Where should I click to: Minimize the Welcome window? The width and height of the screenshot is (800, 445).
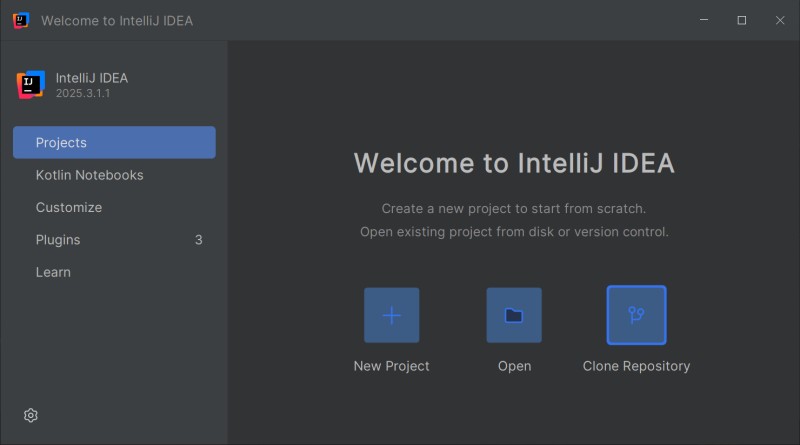pyautogui.click(x=704, y=20)
